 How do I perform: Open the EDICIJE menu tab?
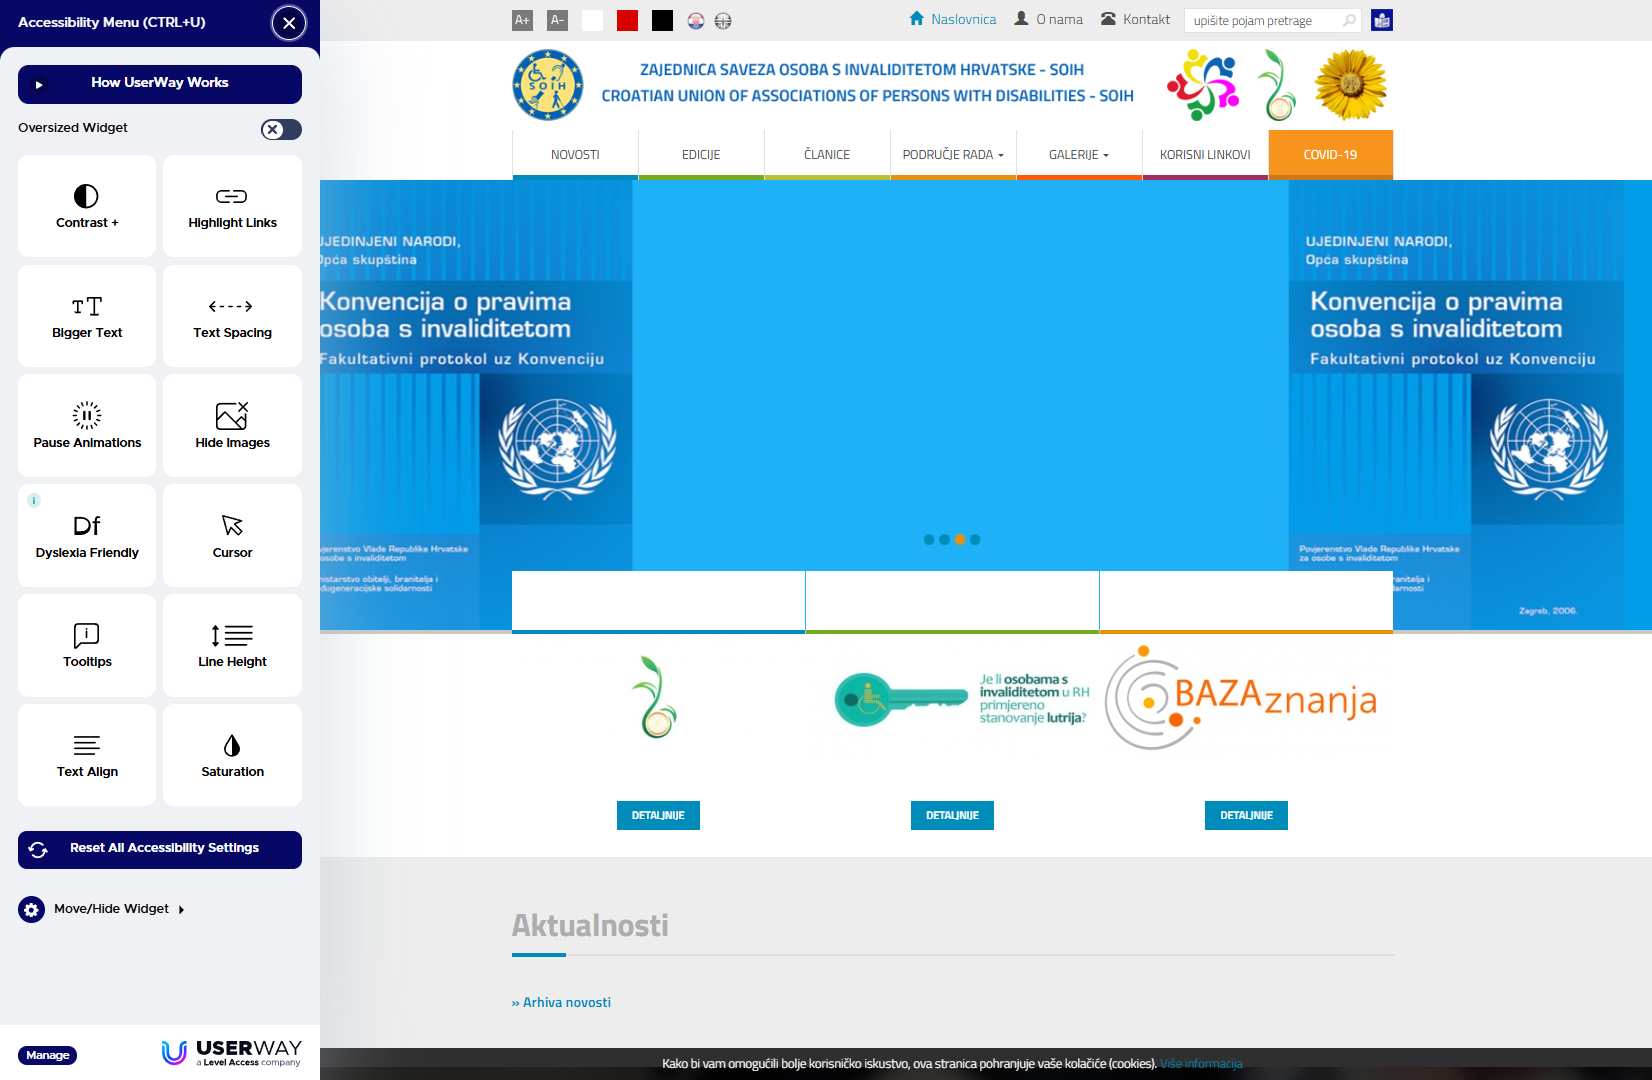[x=701, y=155]
